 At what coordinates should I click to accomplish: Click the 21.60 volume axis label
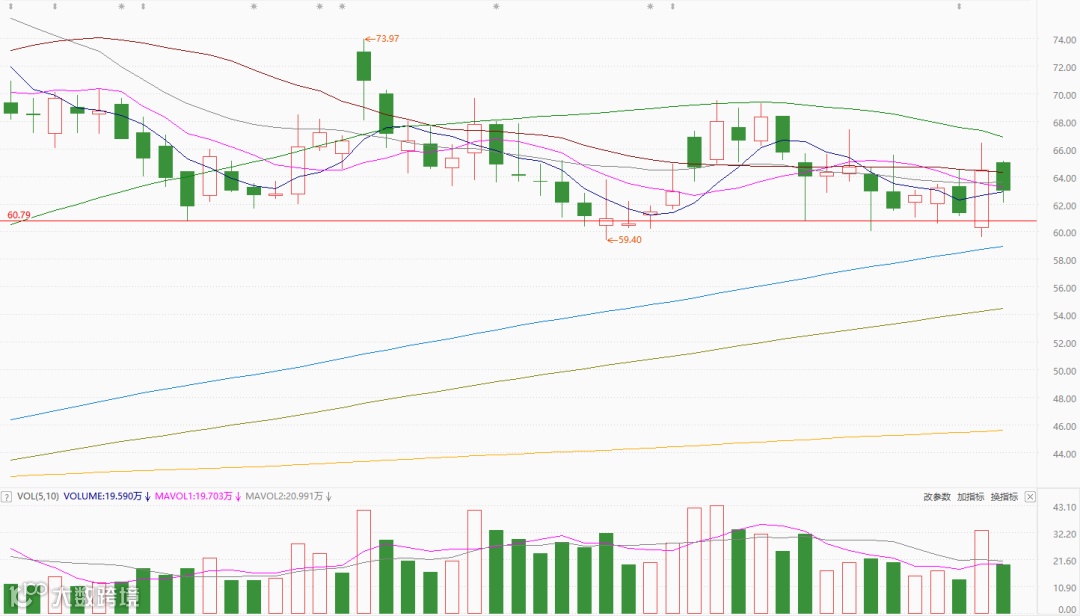pyautogui.click(x=1064, y=562)
